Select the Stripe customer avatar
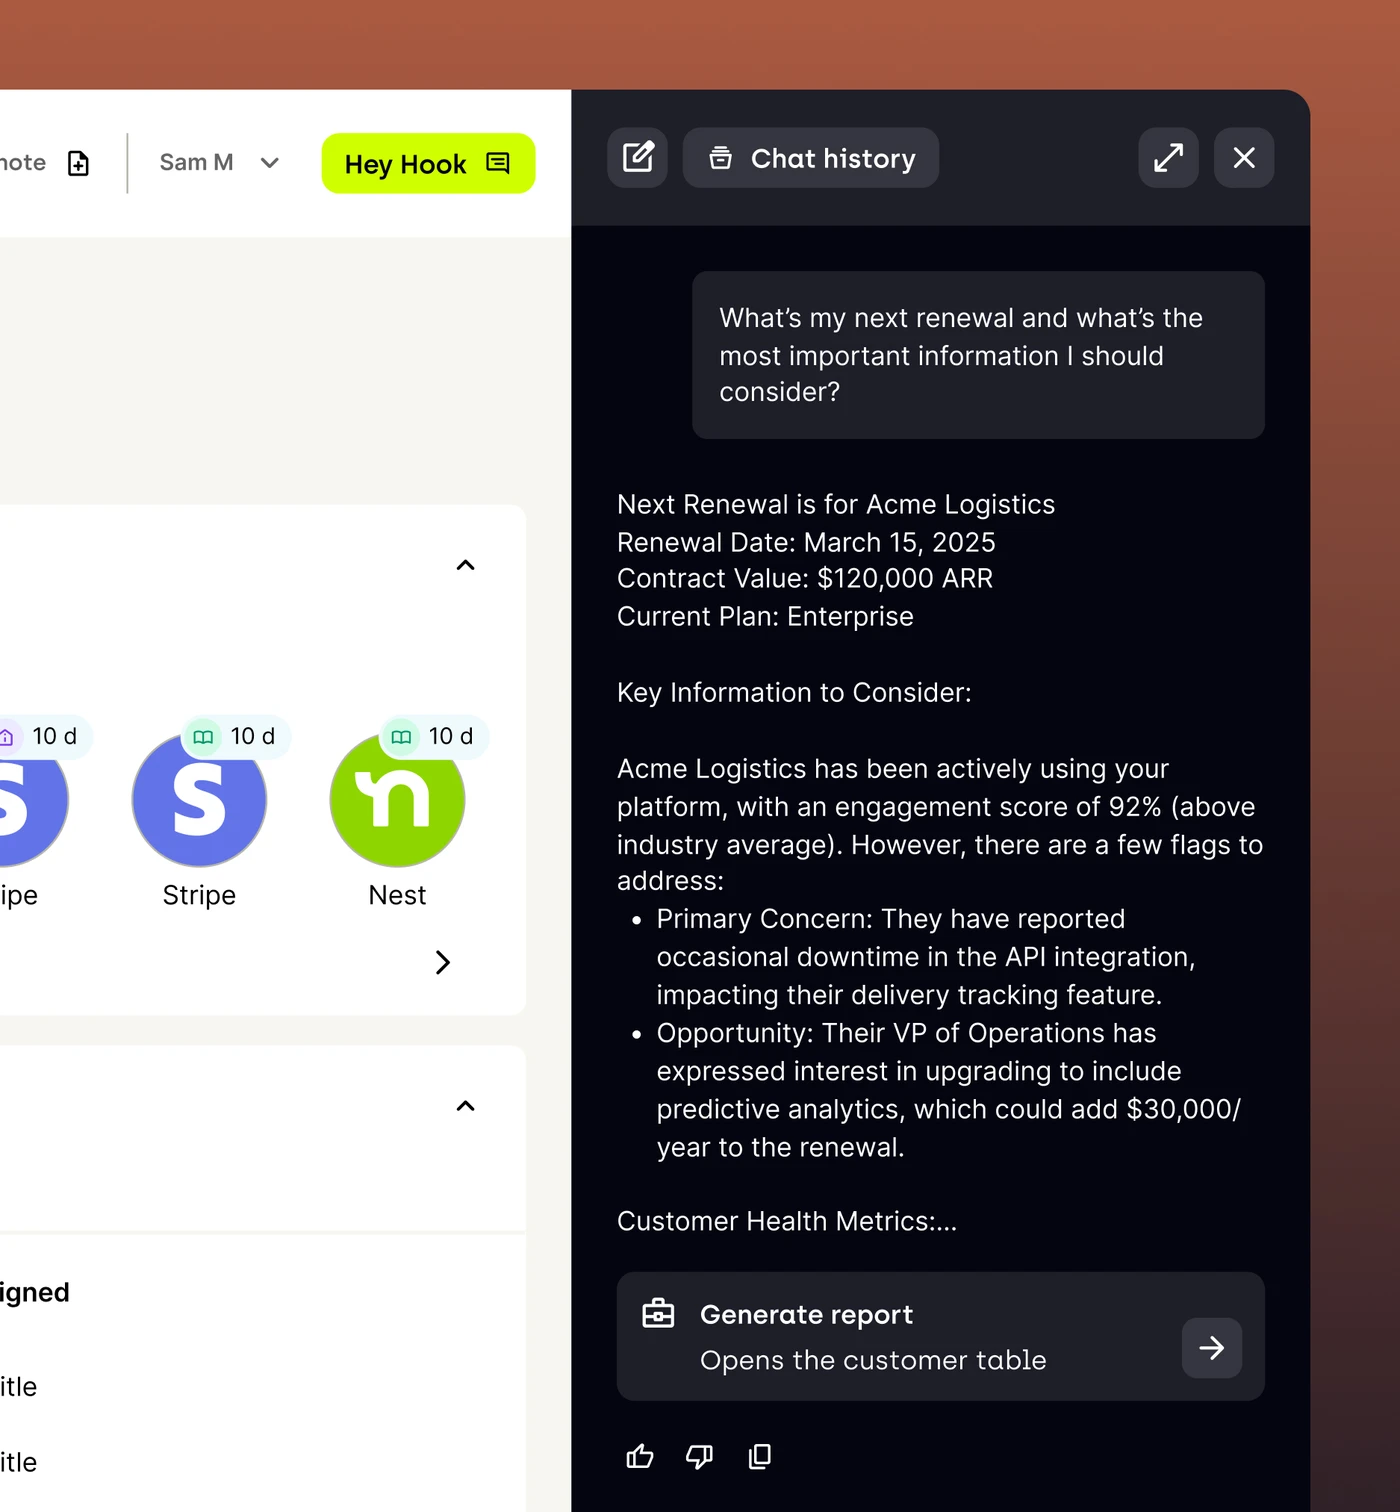Viewport: 1400px width, 1512px height. (x=199, y=800)
